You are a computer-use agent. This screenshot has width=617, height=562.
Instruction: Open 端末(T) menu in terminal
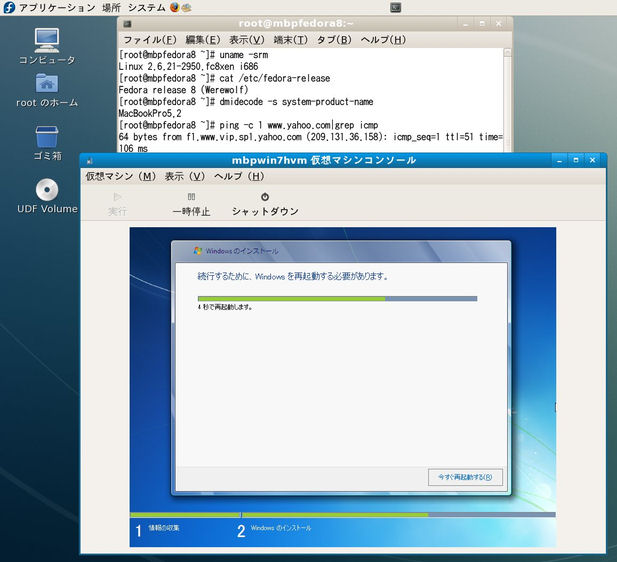pyautogui.click(x=291, y=40)
